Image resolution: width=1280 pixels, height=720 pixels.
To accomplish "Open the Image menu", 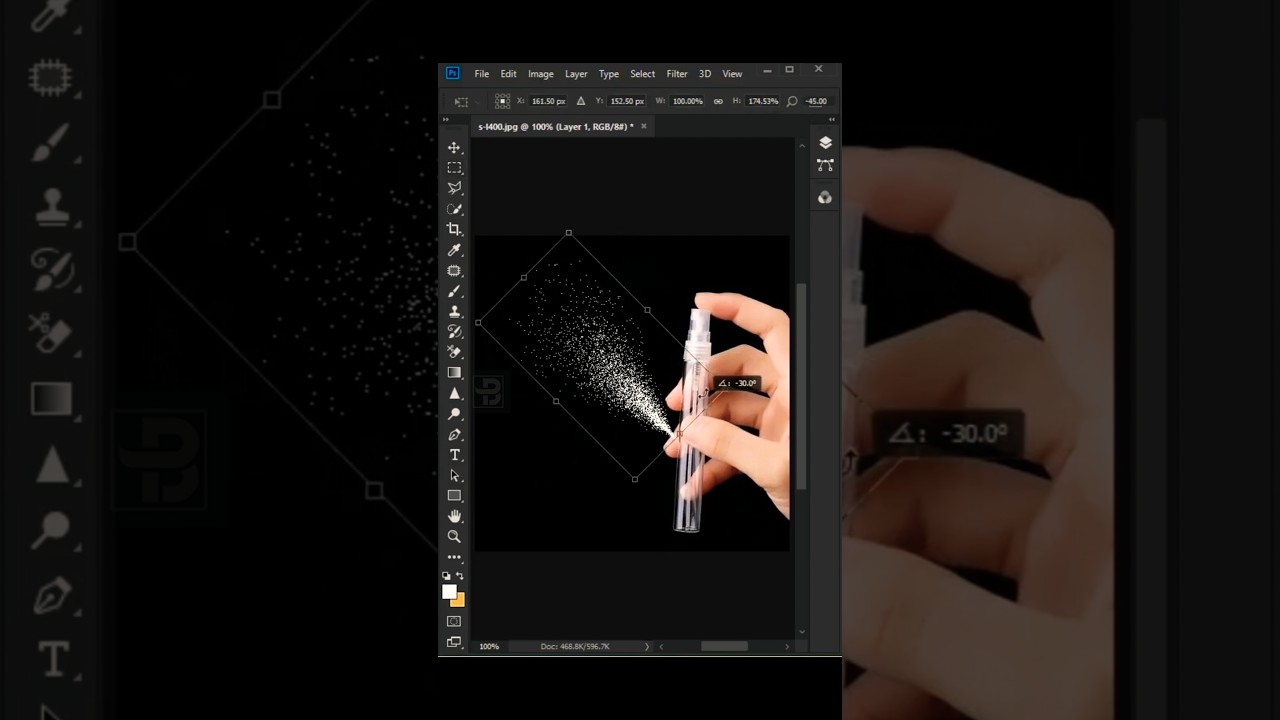I will [x=541, y=74].
